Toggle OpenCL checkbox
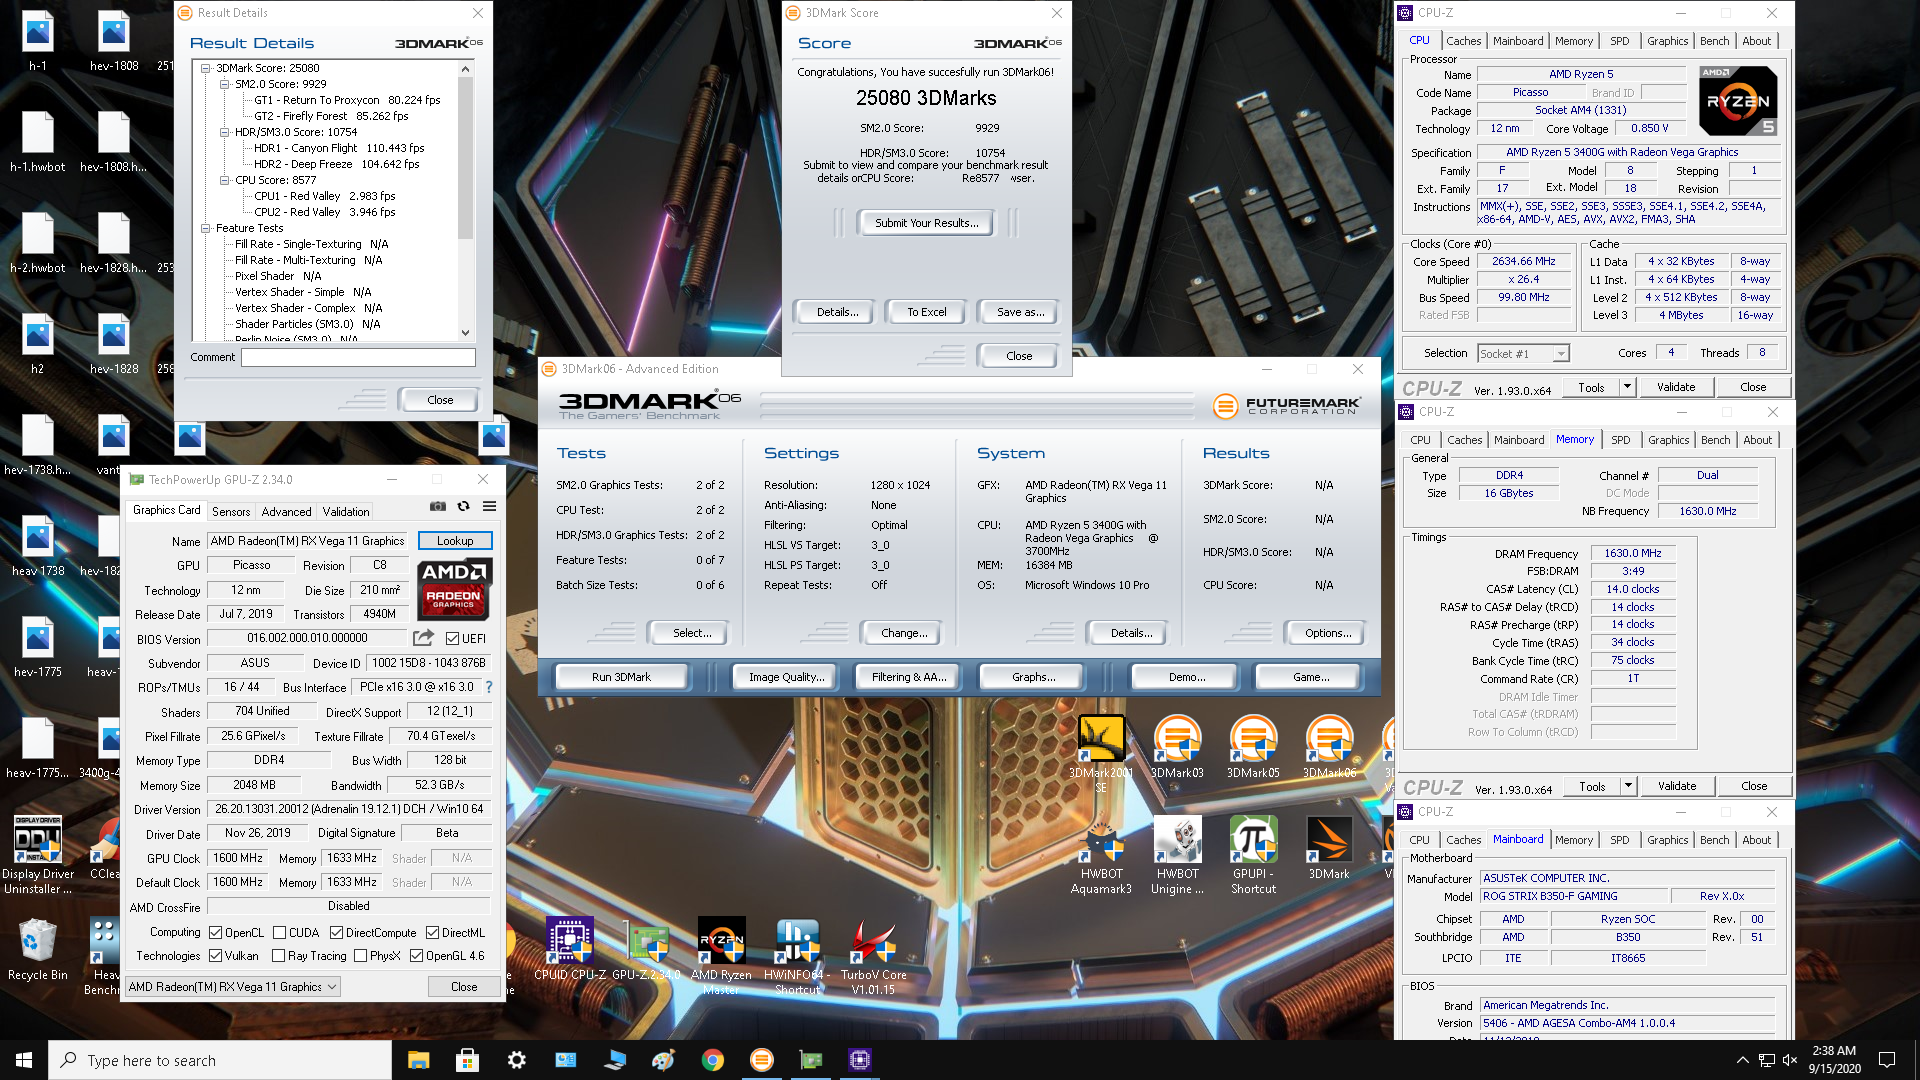This screenshot has height=1080, width=1920. tap(215, 932)
